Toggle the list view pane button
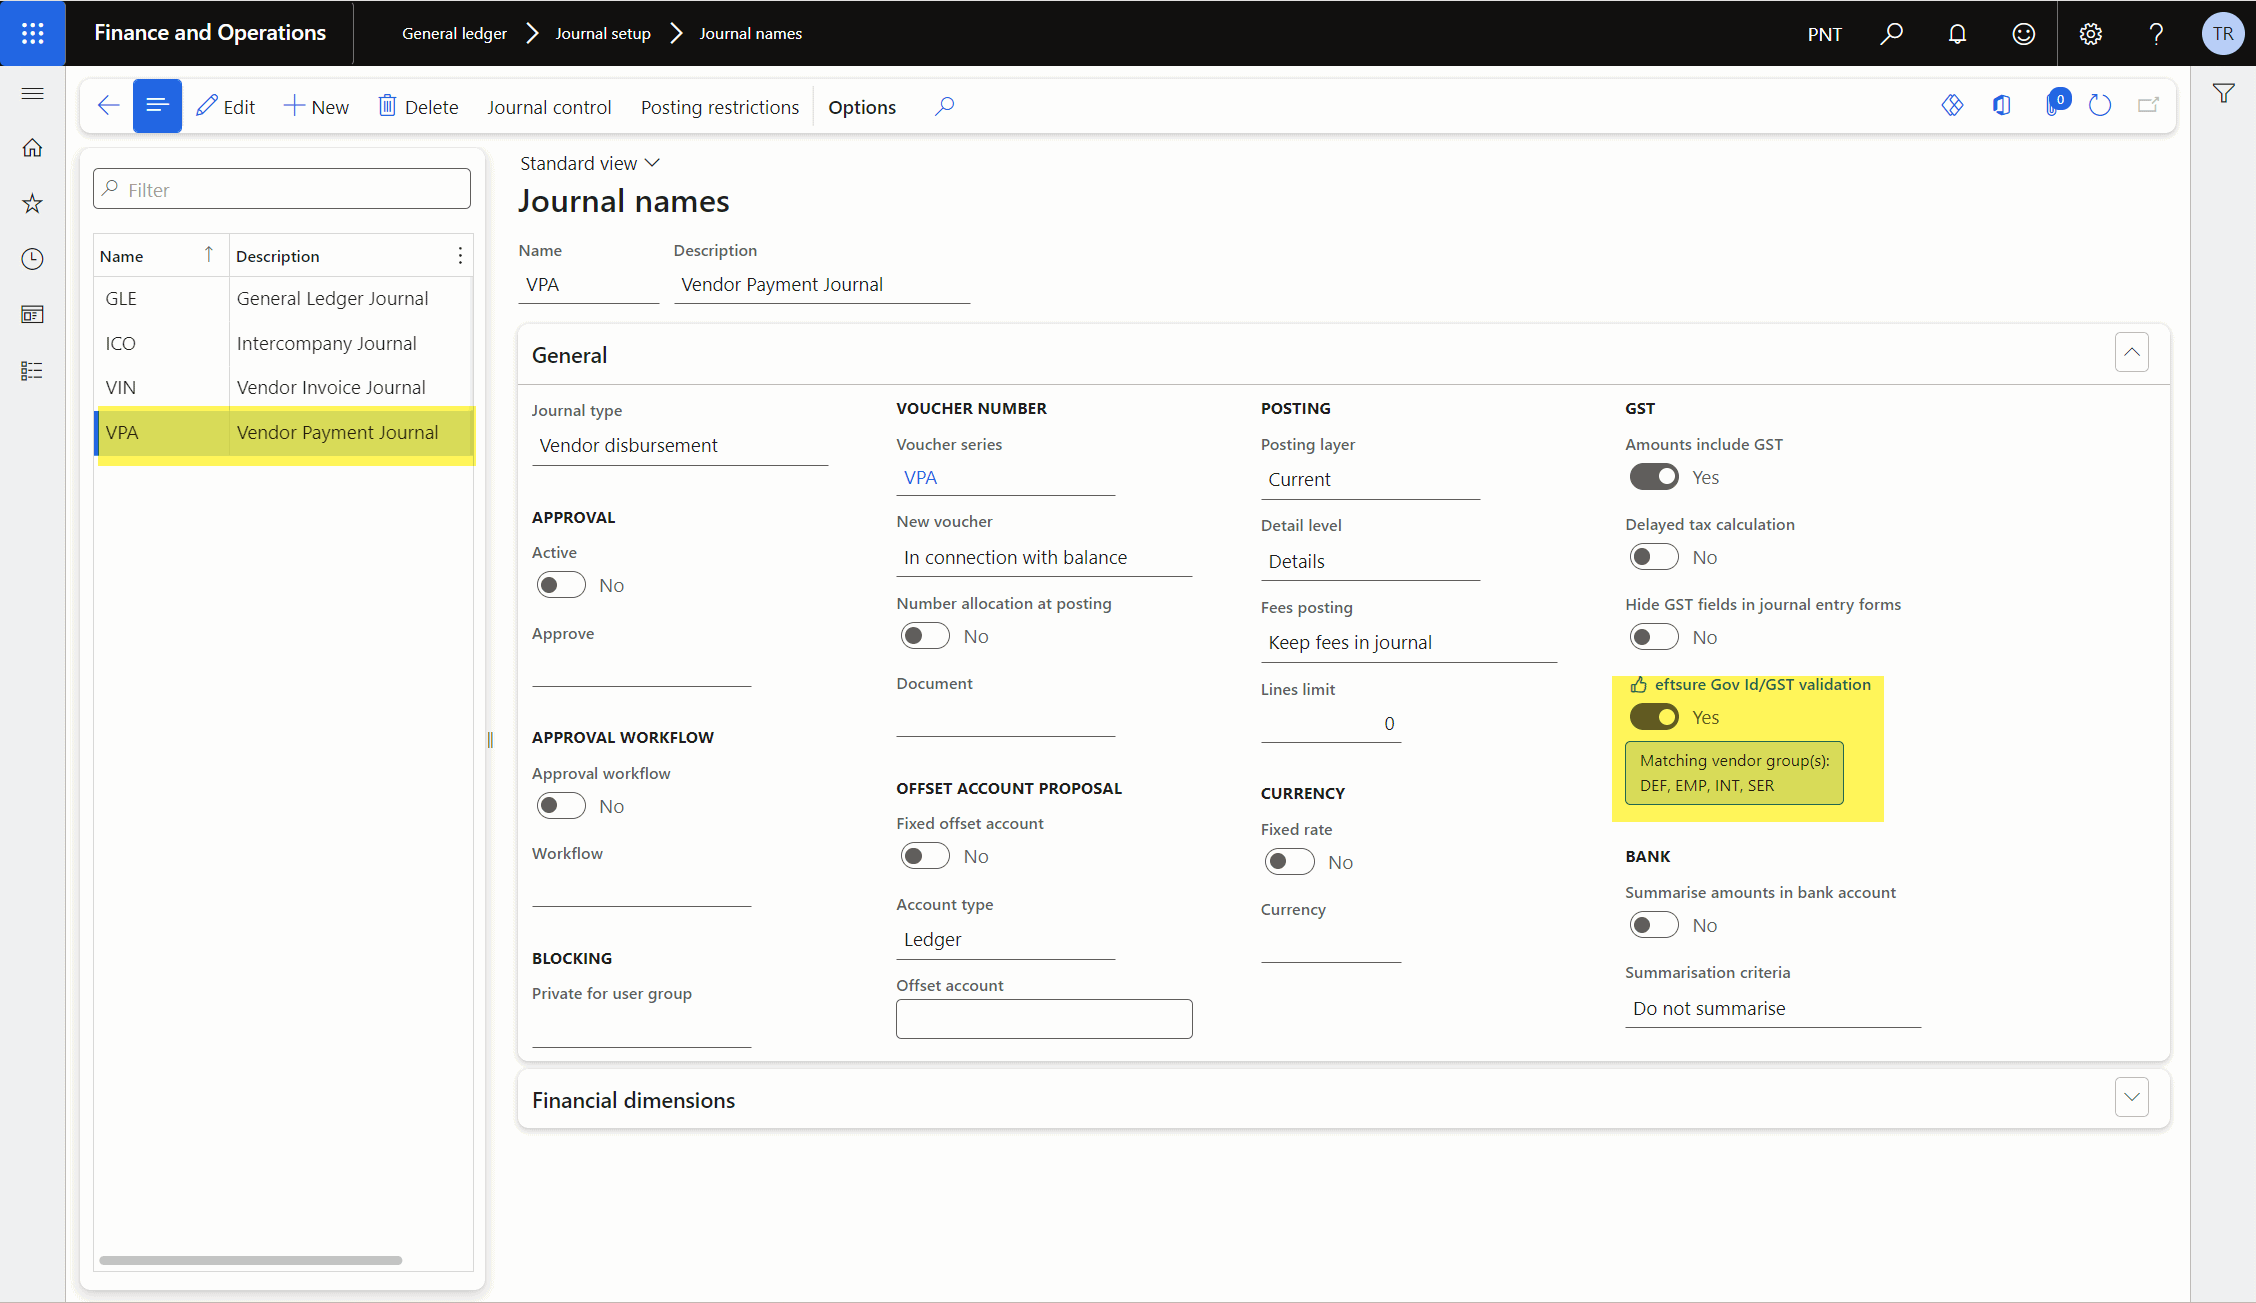Screen dimensions: 2256x1303 pos(157,106)
